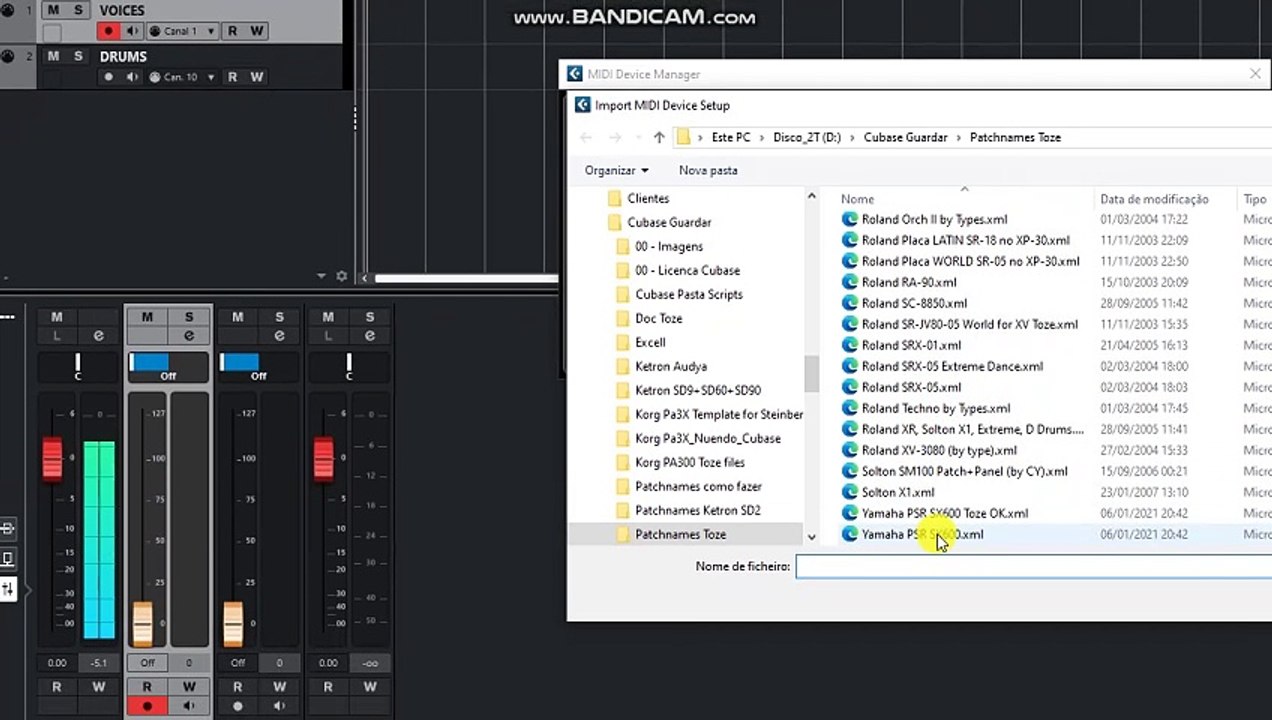
Task: Click edit channel 'e' button on first mixer strip
Action: click(x=98, y=336)
